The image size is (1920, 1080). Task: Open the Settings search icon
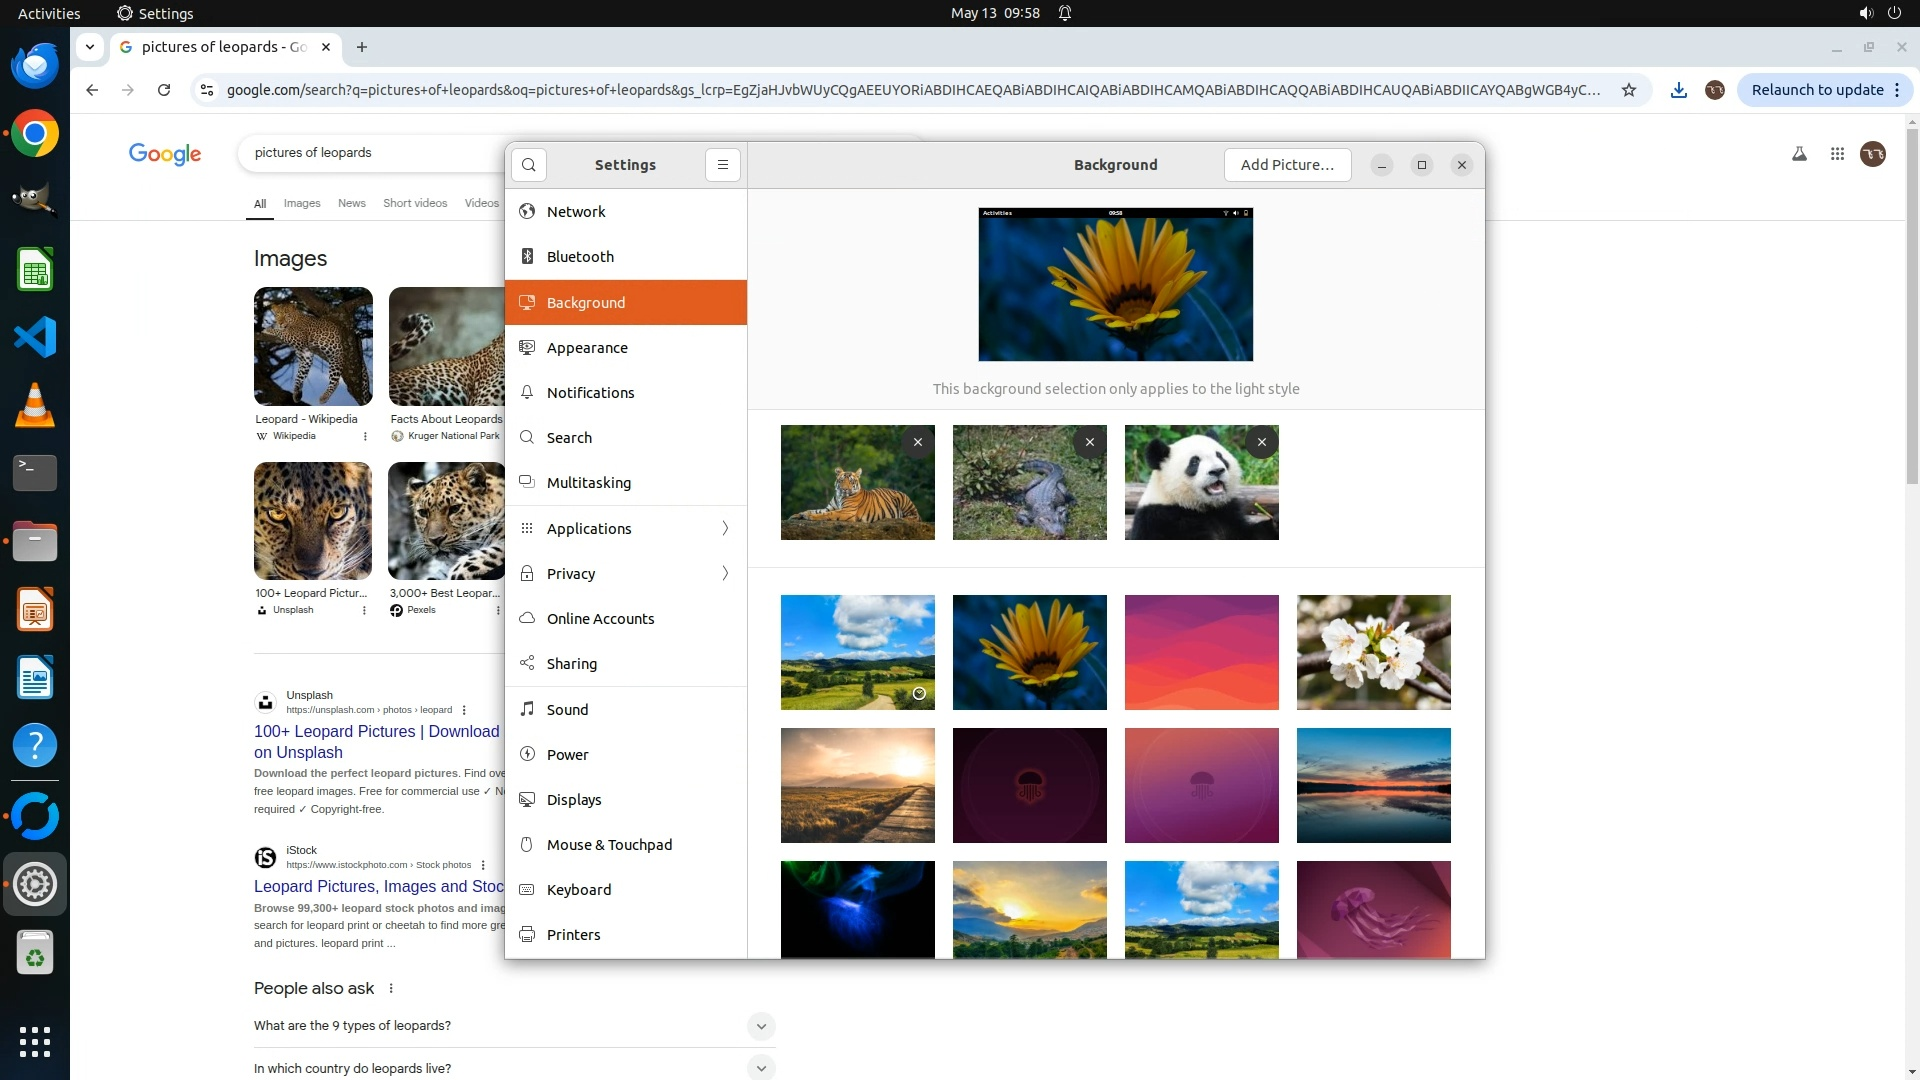coord(529,165)
